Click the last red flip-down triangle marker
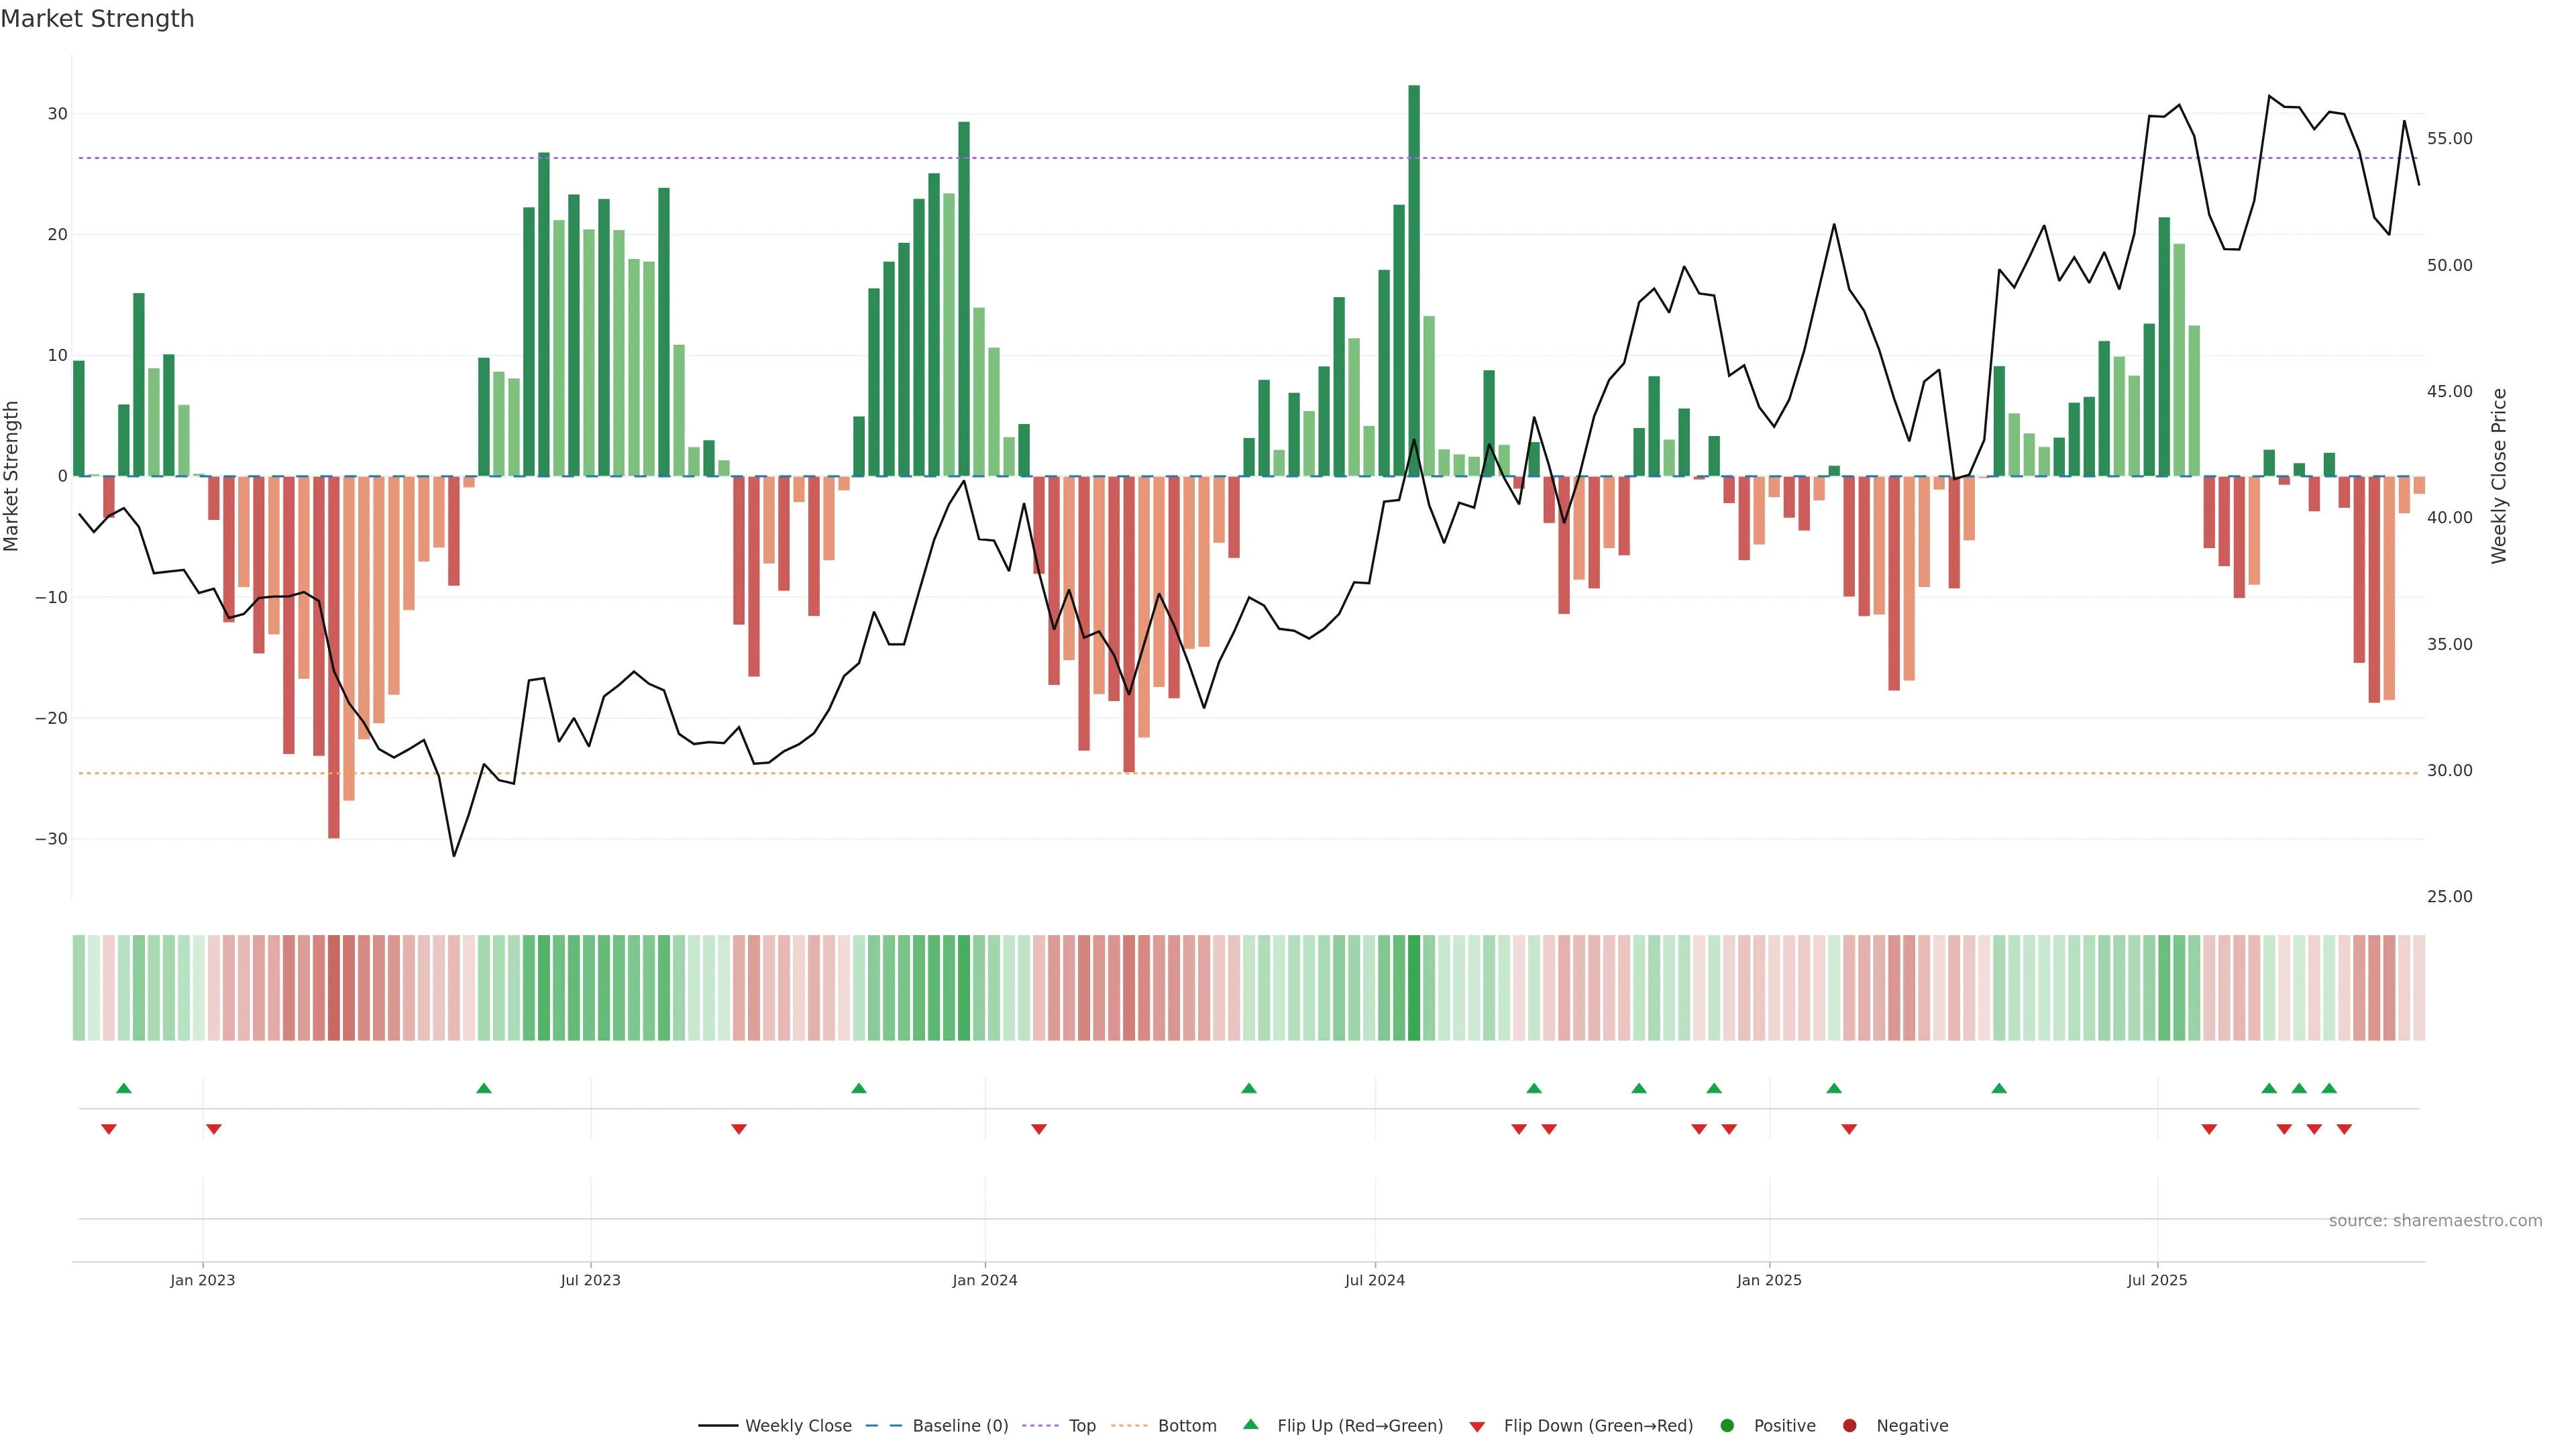 point(2344,1129)
